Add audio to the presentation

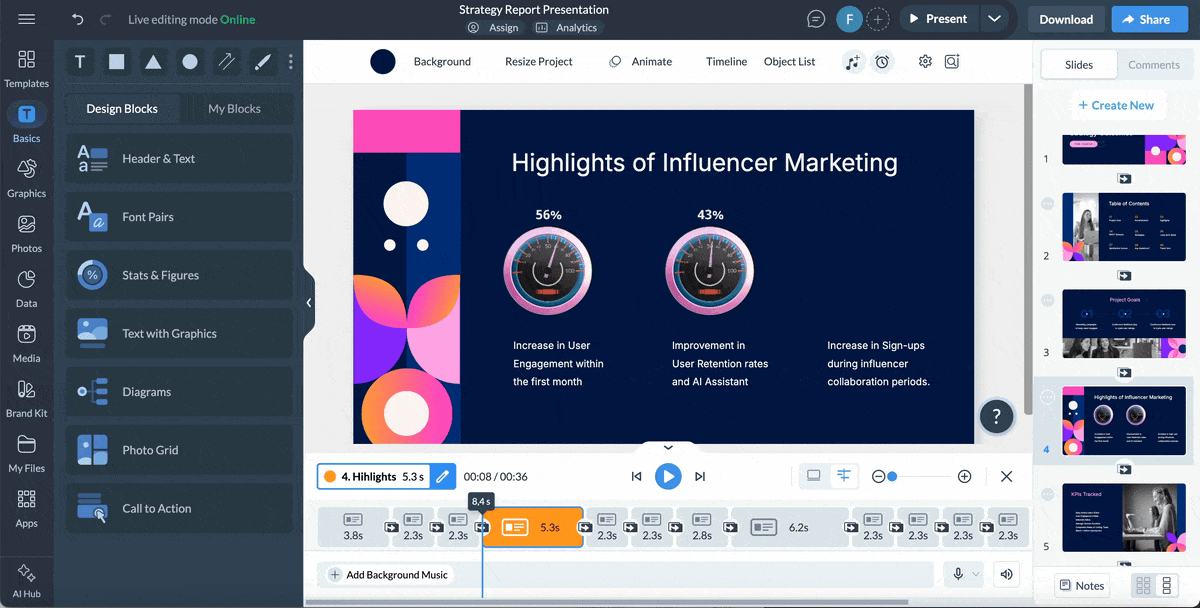853,63
